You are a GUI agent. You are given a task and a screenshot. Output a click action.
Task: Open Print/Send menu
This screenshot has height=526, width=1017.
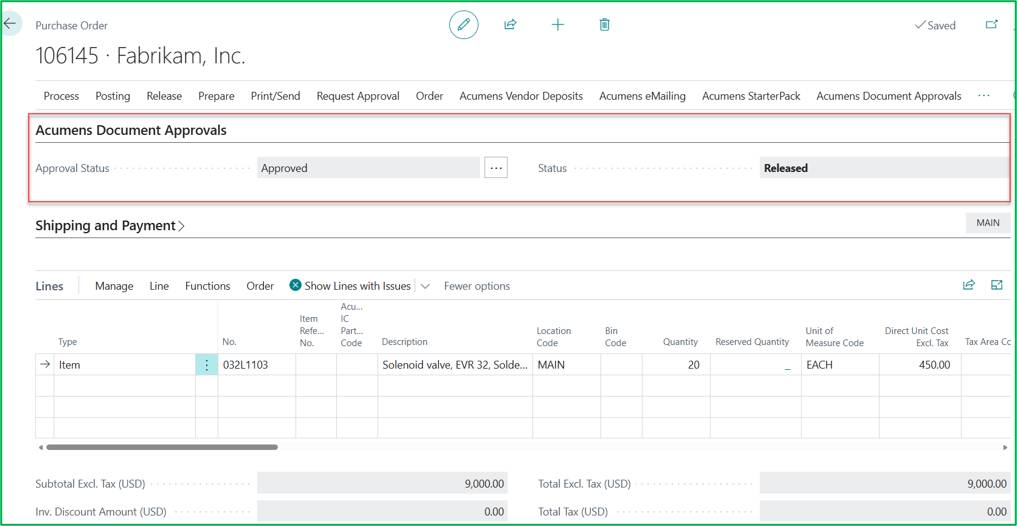click(276, 96)
